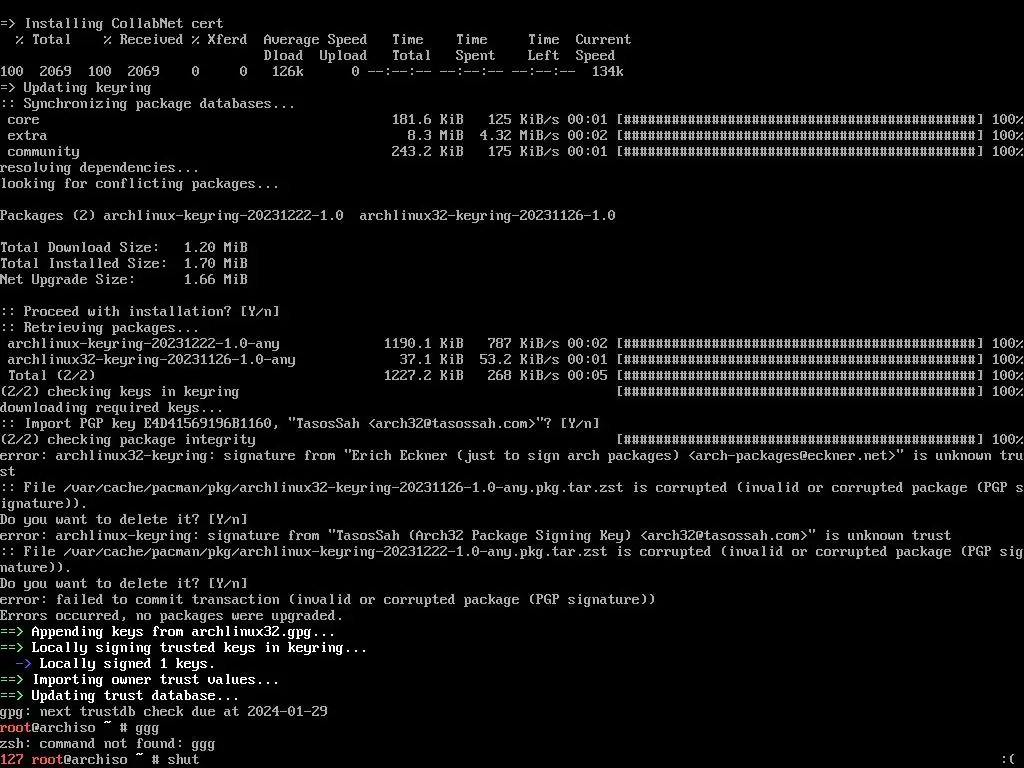The height and width of the screenshot is (768, 1024).
Task: Click the extra download progress bar
Action: 800,136
